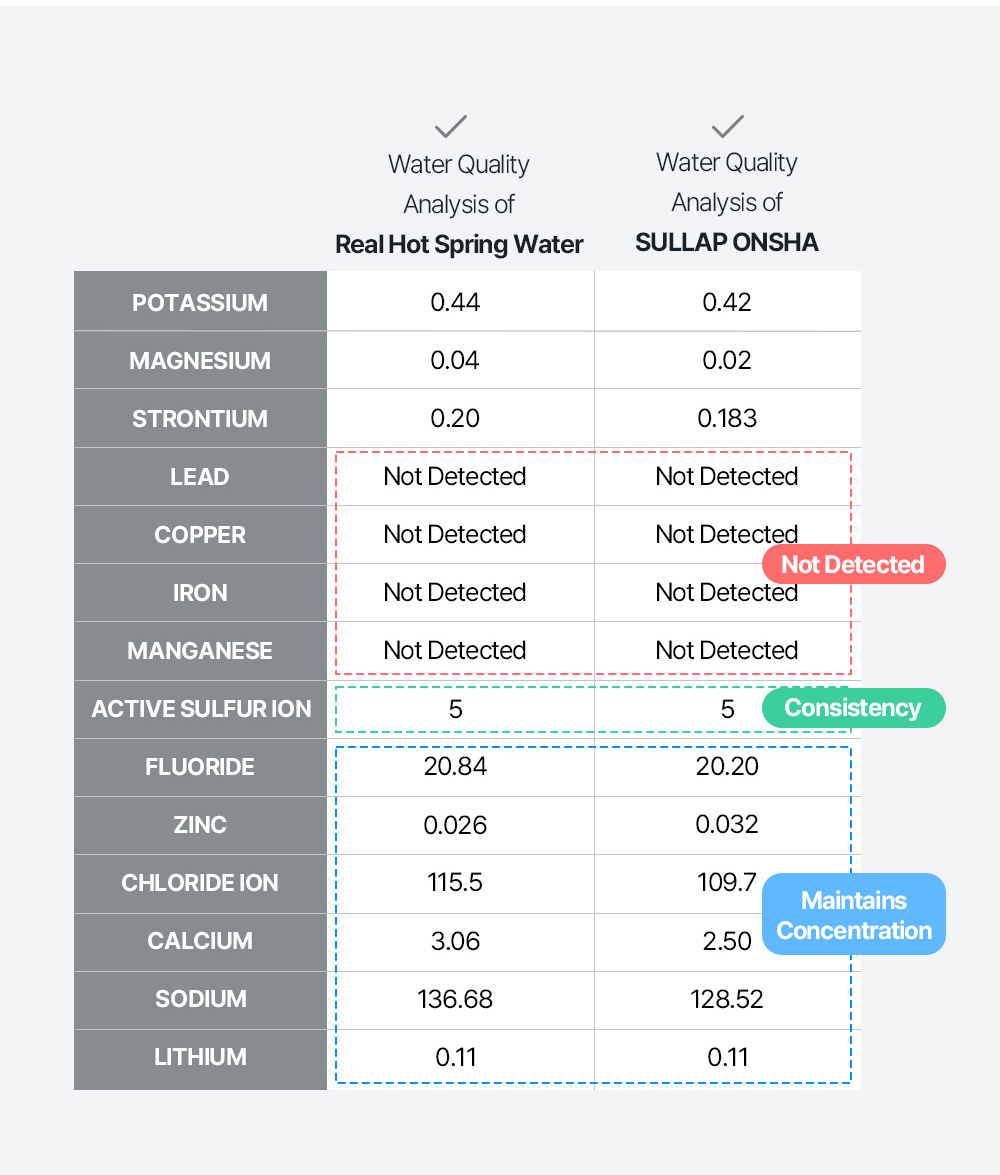The width and height of the screenshot is (1000, 1175).
Task: Click the blue Maintains Concentration badge
Action: pyautogui.click(x=854, y=915)
